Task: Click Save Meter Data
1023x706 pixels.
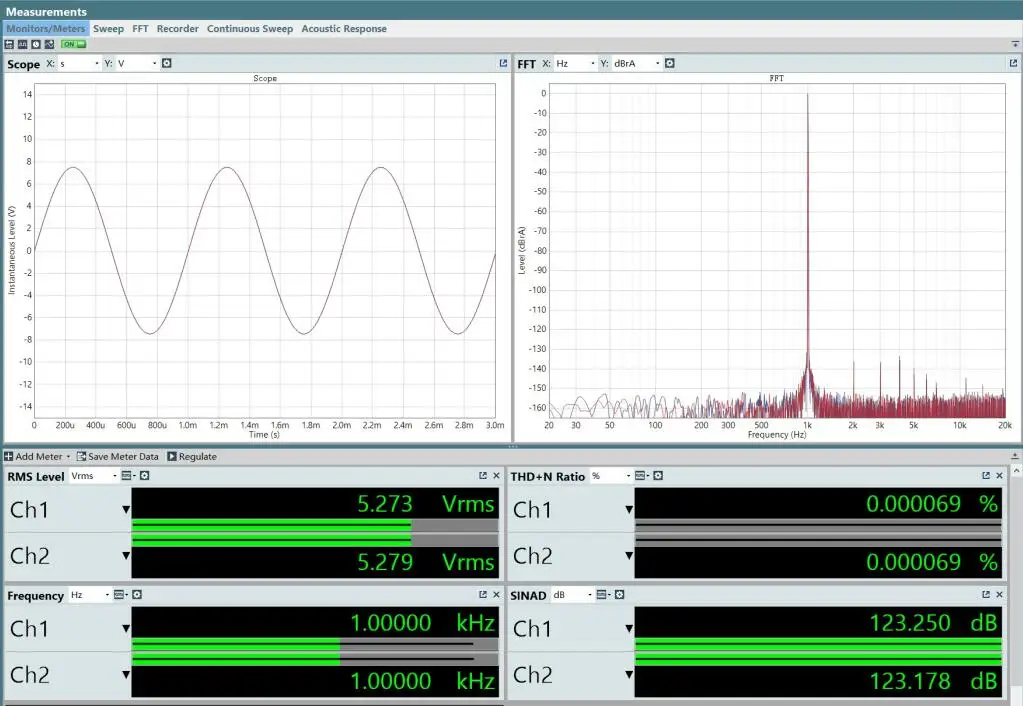Action: click(117, 456)
